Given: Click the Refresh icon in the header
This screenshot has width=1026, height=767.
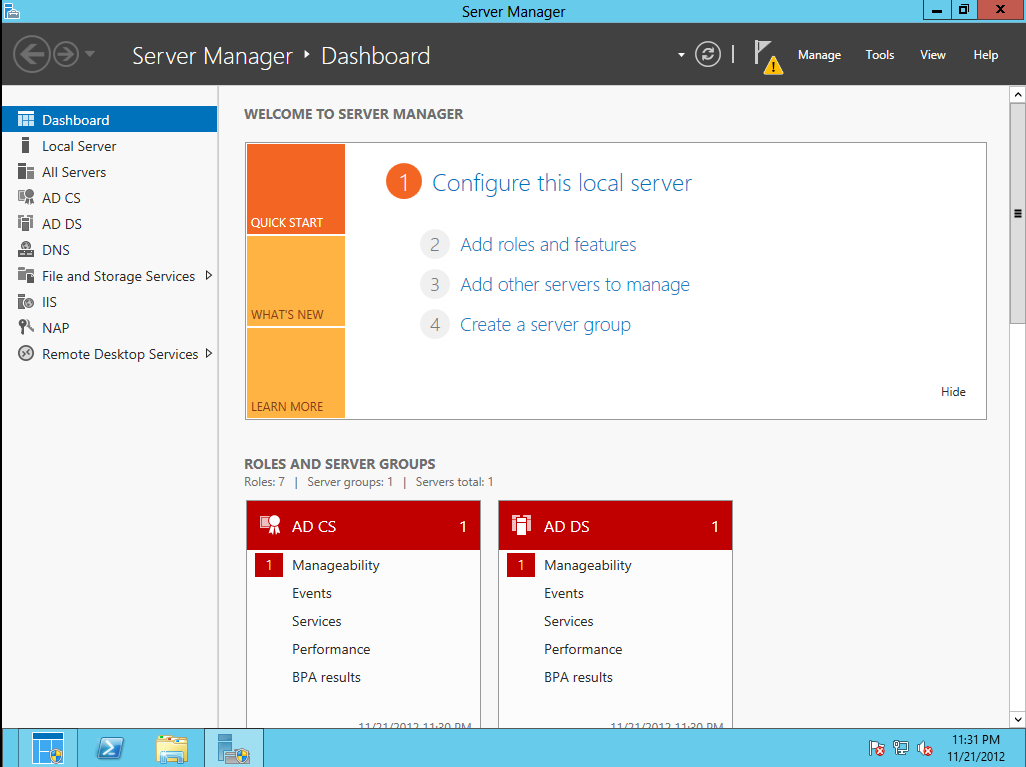Looking at the screenshot, I should pos(708,55).
